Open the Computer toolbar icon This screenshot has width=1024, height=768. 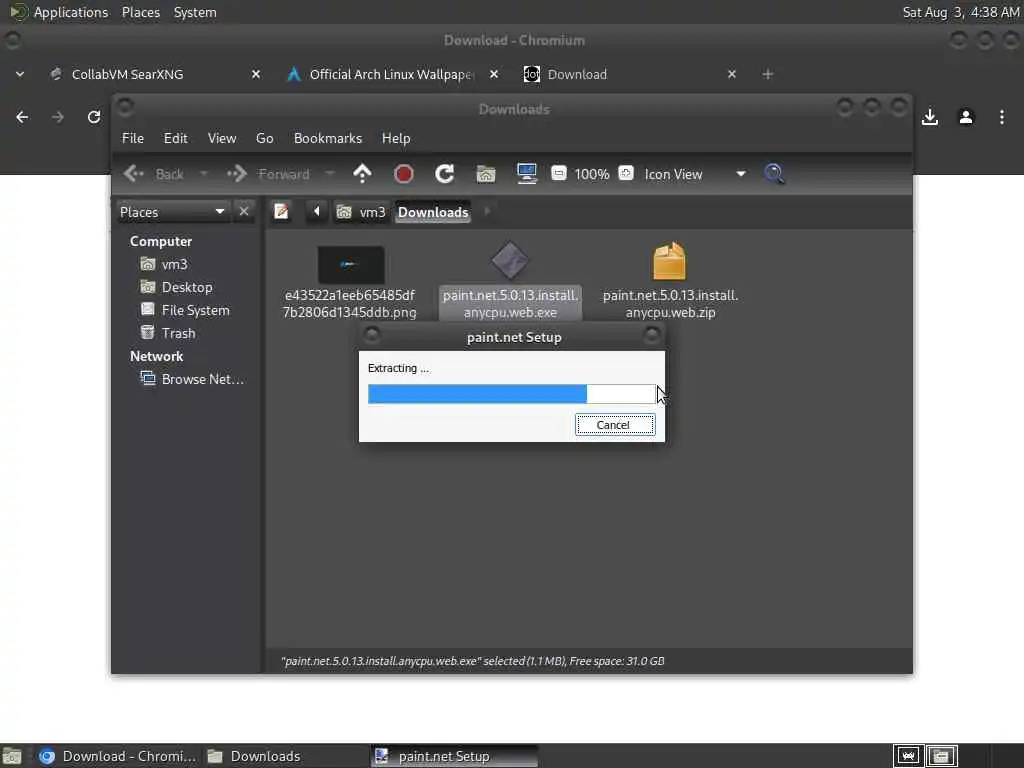tap(526, 174)
